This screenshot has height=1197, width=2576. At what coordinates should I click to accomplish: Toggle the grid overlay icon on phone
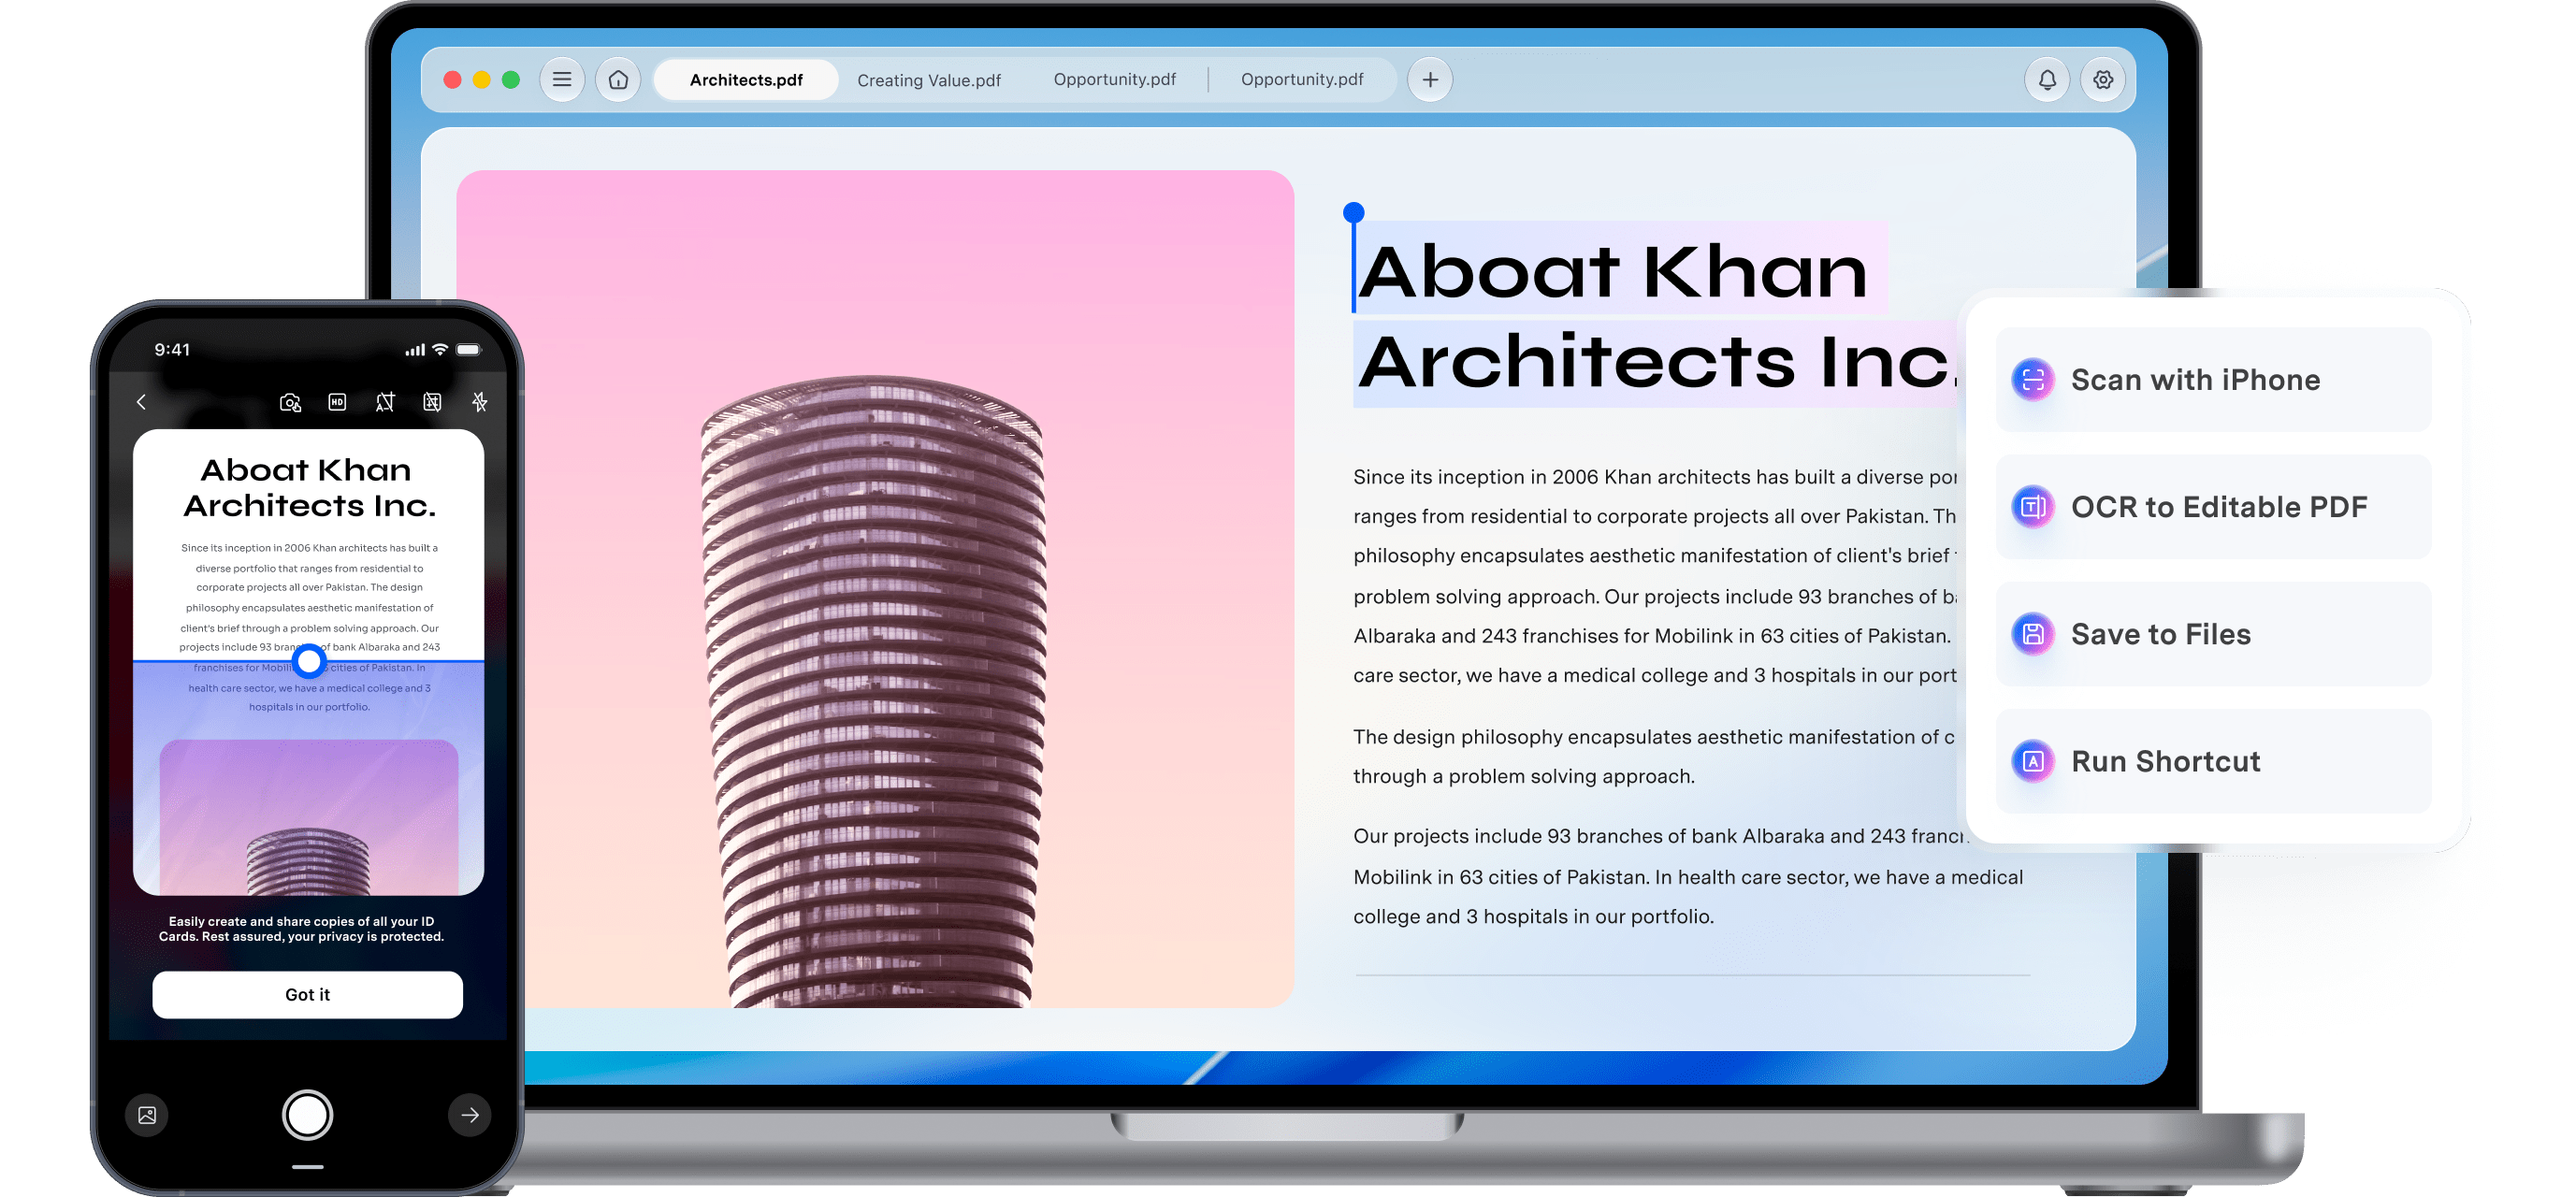(x=432, y=402)
